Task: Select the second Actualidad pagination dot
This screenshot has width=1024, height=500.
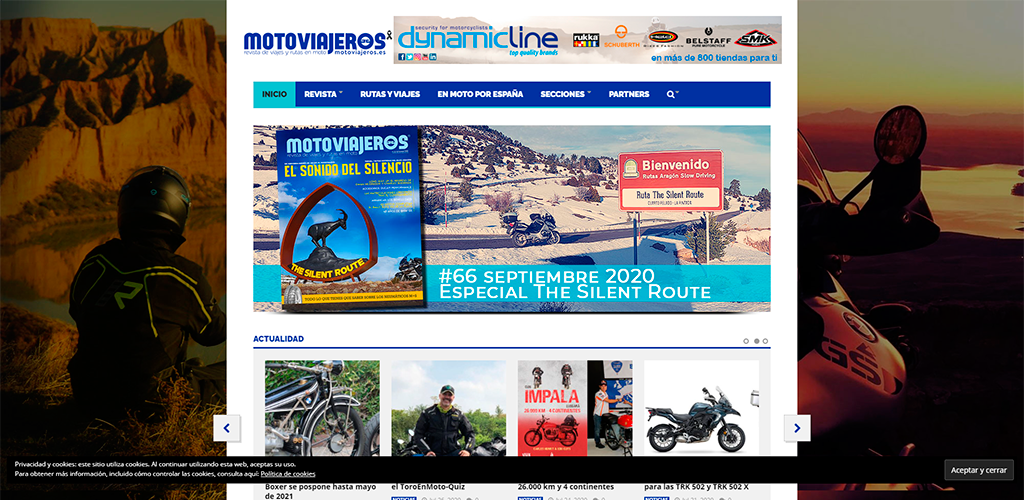Action: click(756, 341)
